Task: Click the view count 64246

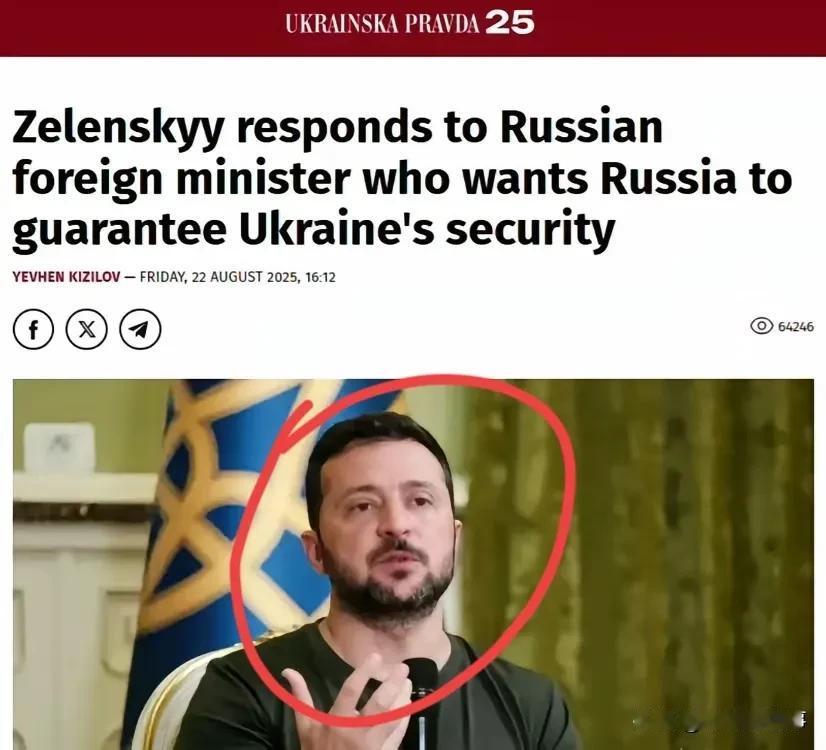Action: coord(796,327)
